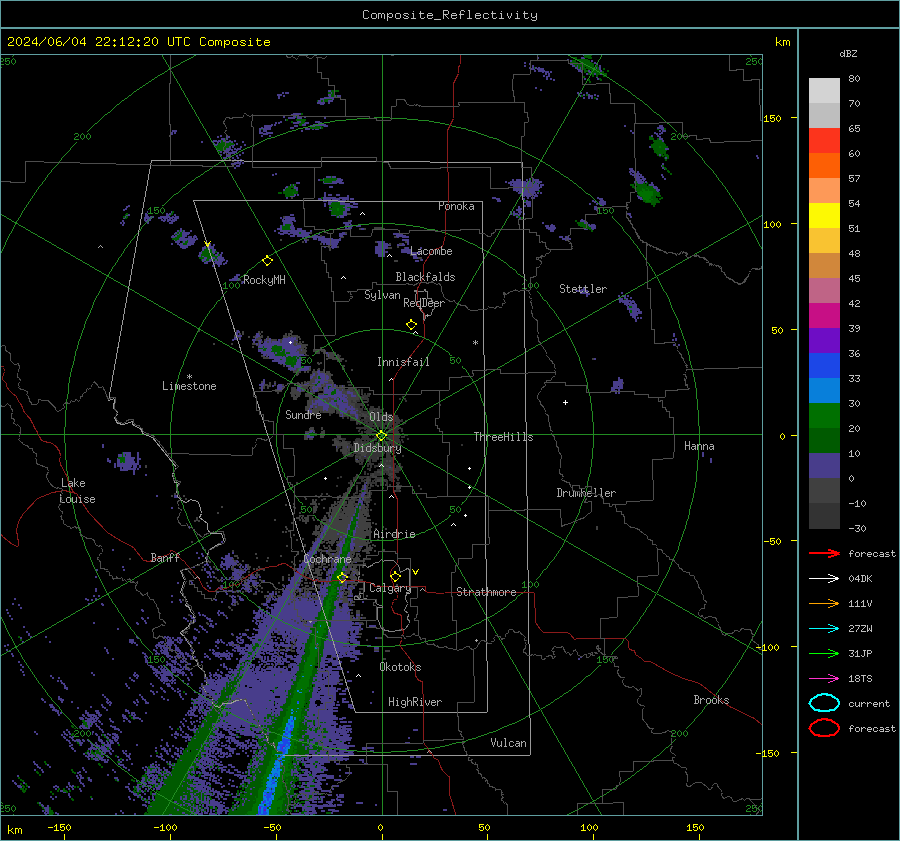Click the red forecast ellipse icon

824,728
